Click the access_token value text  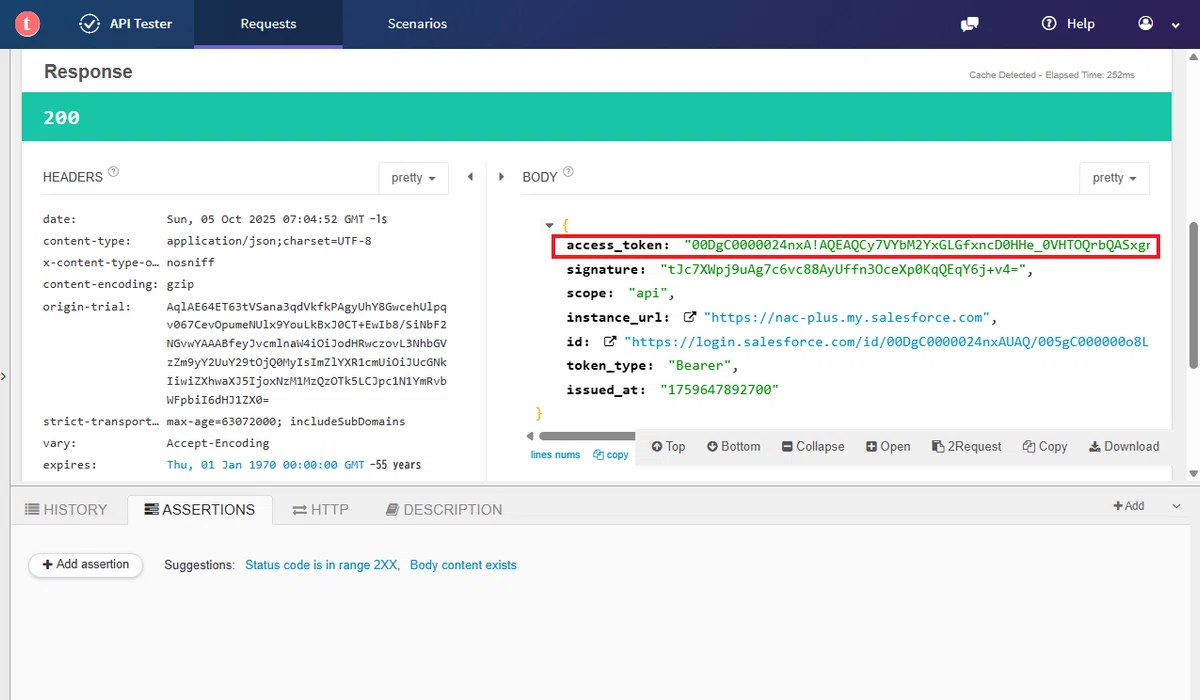(918, 246)
